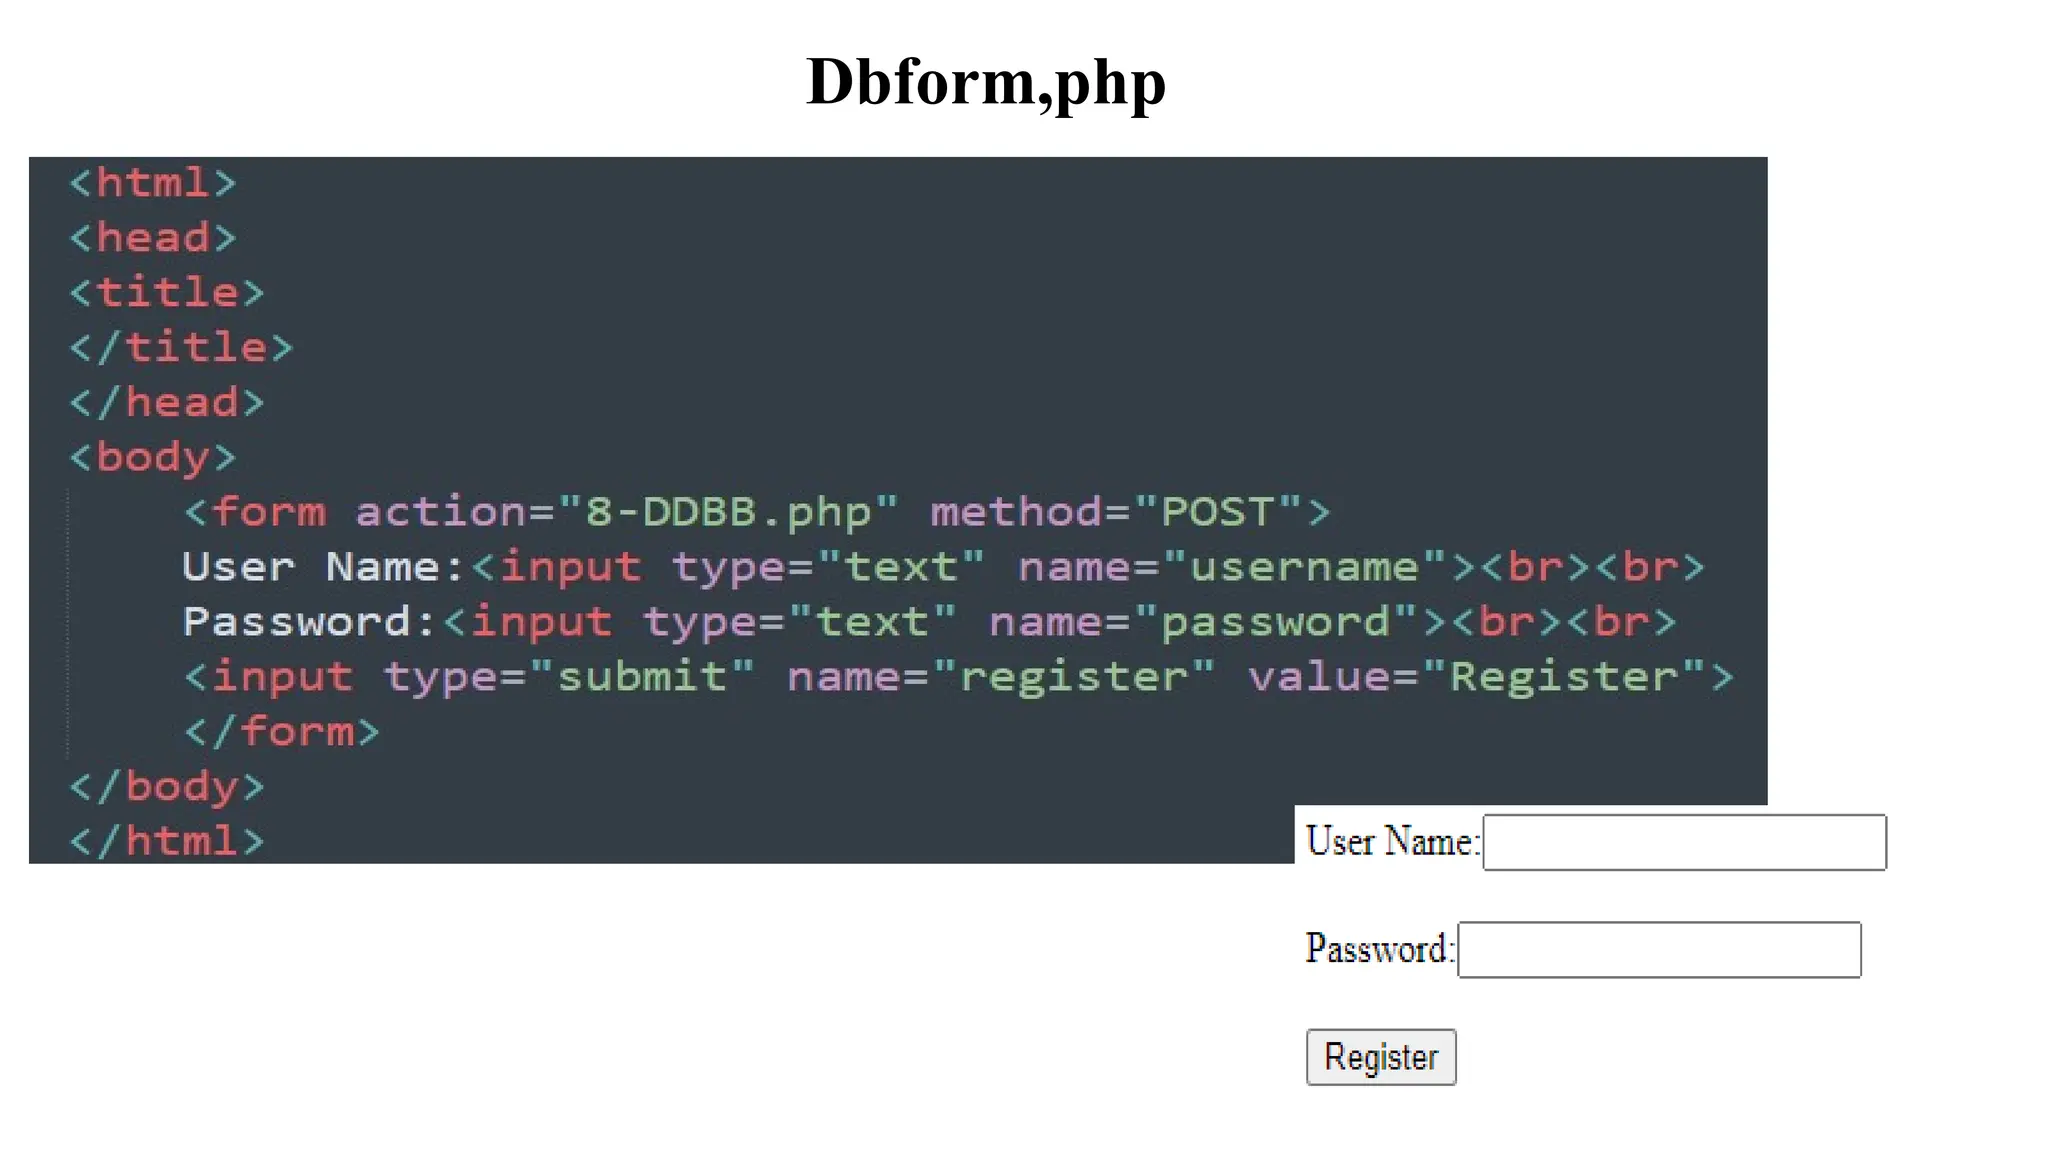The height and width of the screenshot is (1152, 2048).
Task: Click the opening <body> tag line
Action: (x=152, y=457)
